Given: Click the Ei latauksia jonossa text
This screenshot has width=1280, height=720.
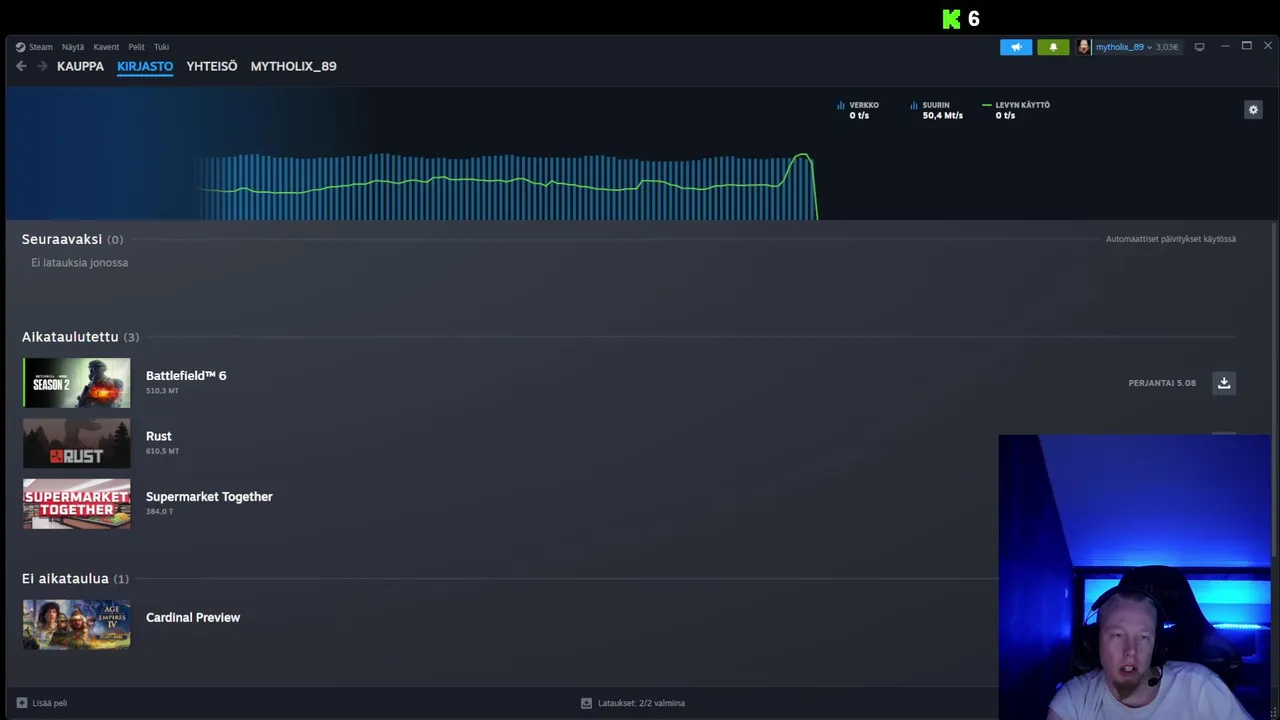Looking at the screenshot, I should click(79, 263).
